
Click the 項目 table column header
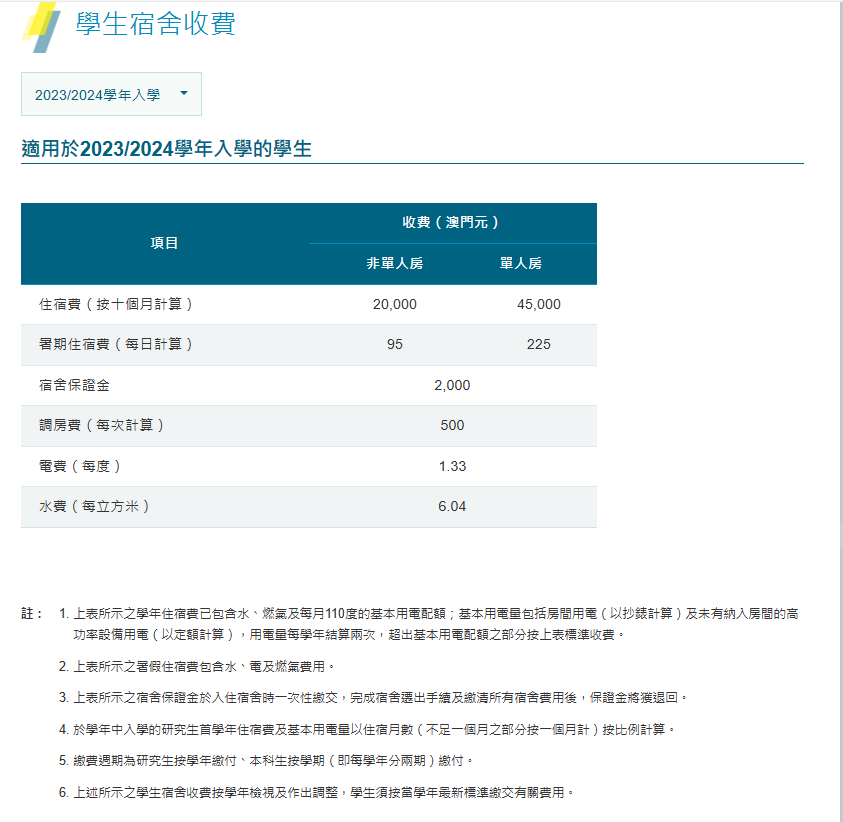(x=165, y=243)
